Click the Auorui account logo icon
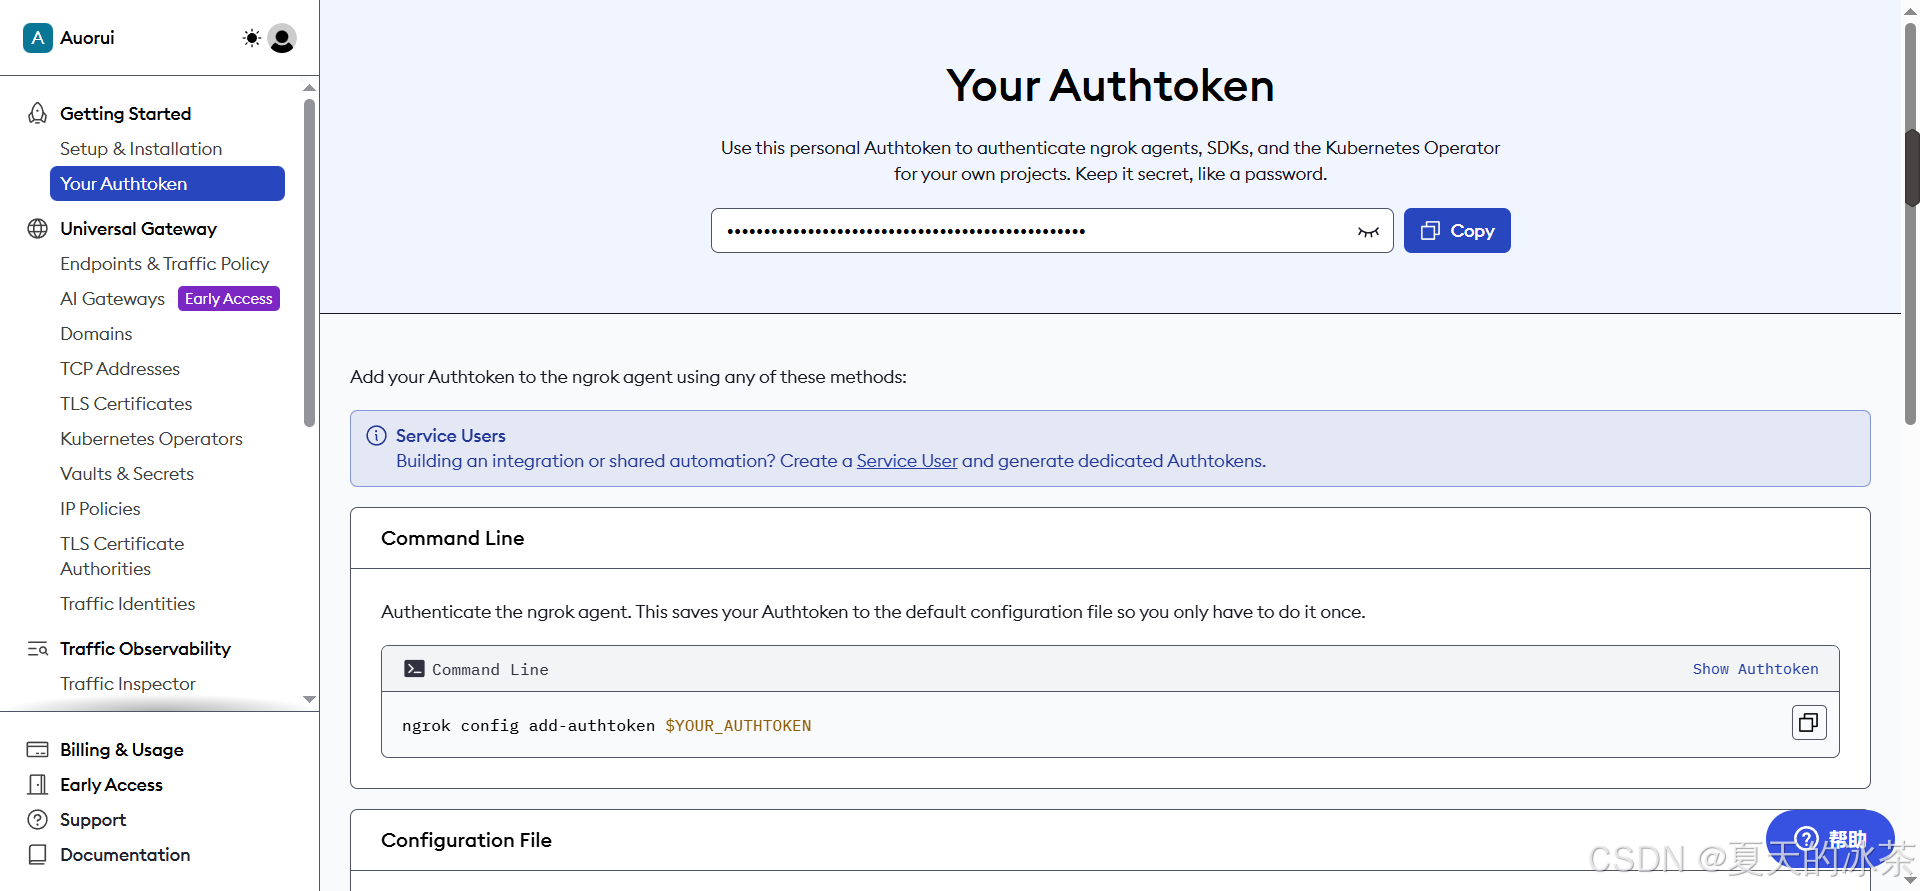The width and height of the screenshot is (1920, 891). pyautogui.click(x=38, y=38)
